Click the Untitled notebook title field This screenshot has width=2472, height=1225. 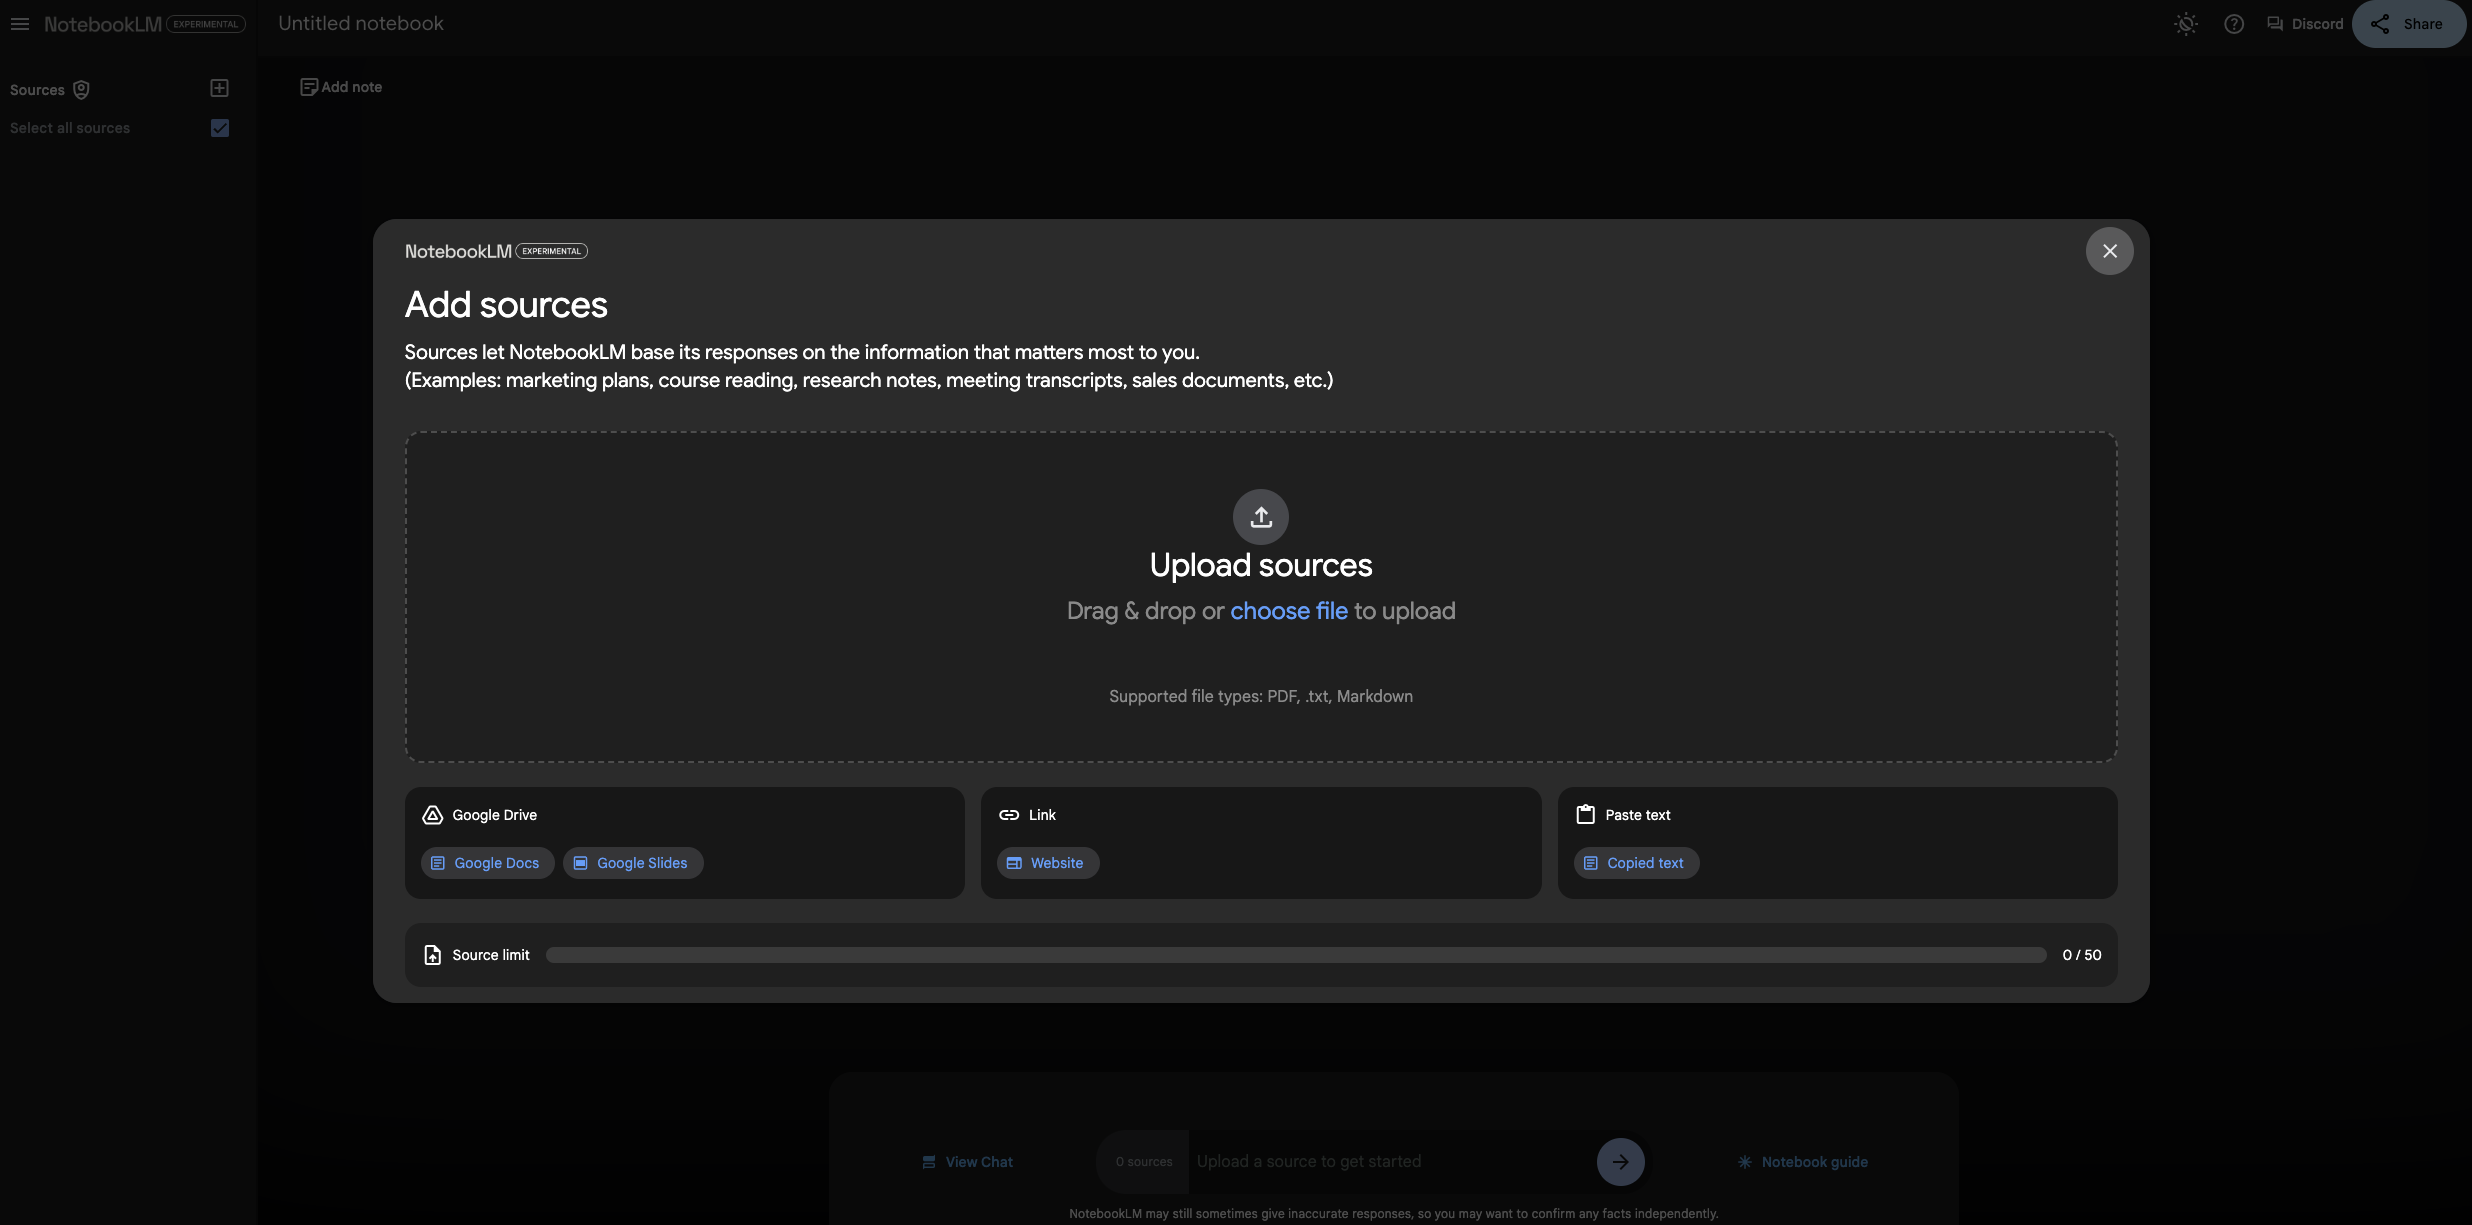[x=361, y=24]
